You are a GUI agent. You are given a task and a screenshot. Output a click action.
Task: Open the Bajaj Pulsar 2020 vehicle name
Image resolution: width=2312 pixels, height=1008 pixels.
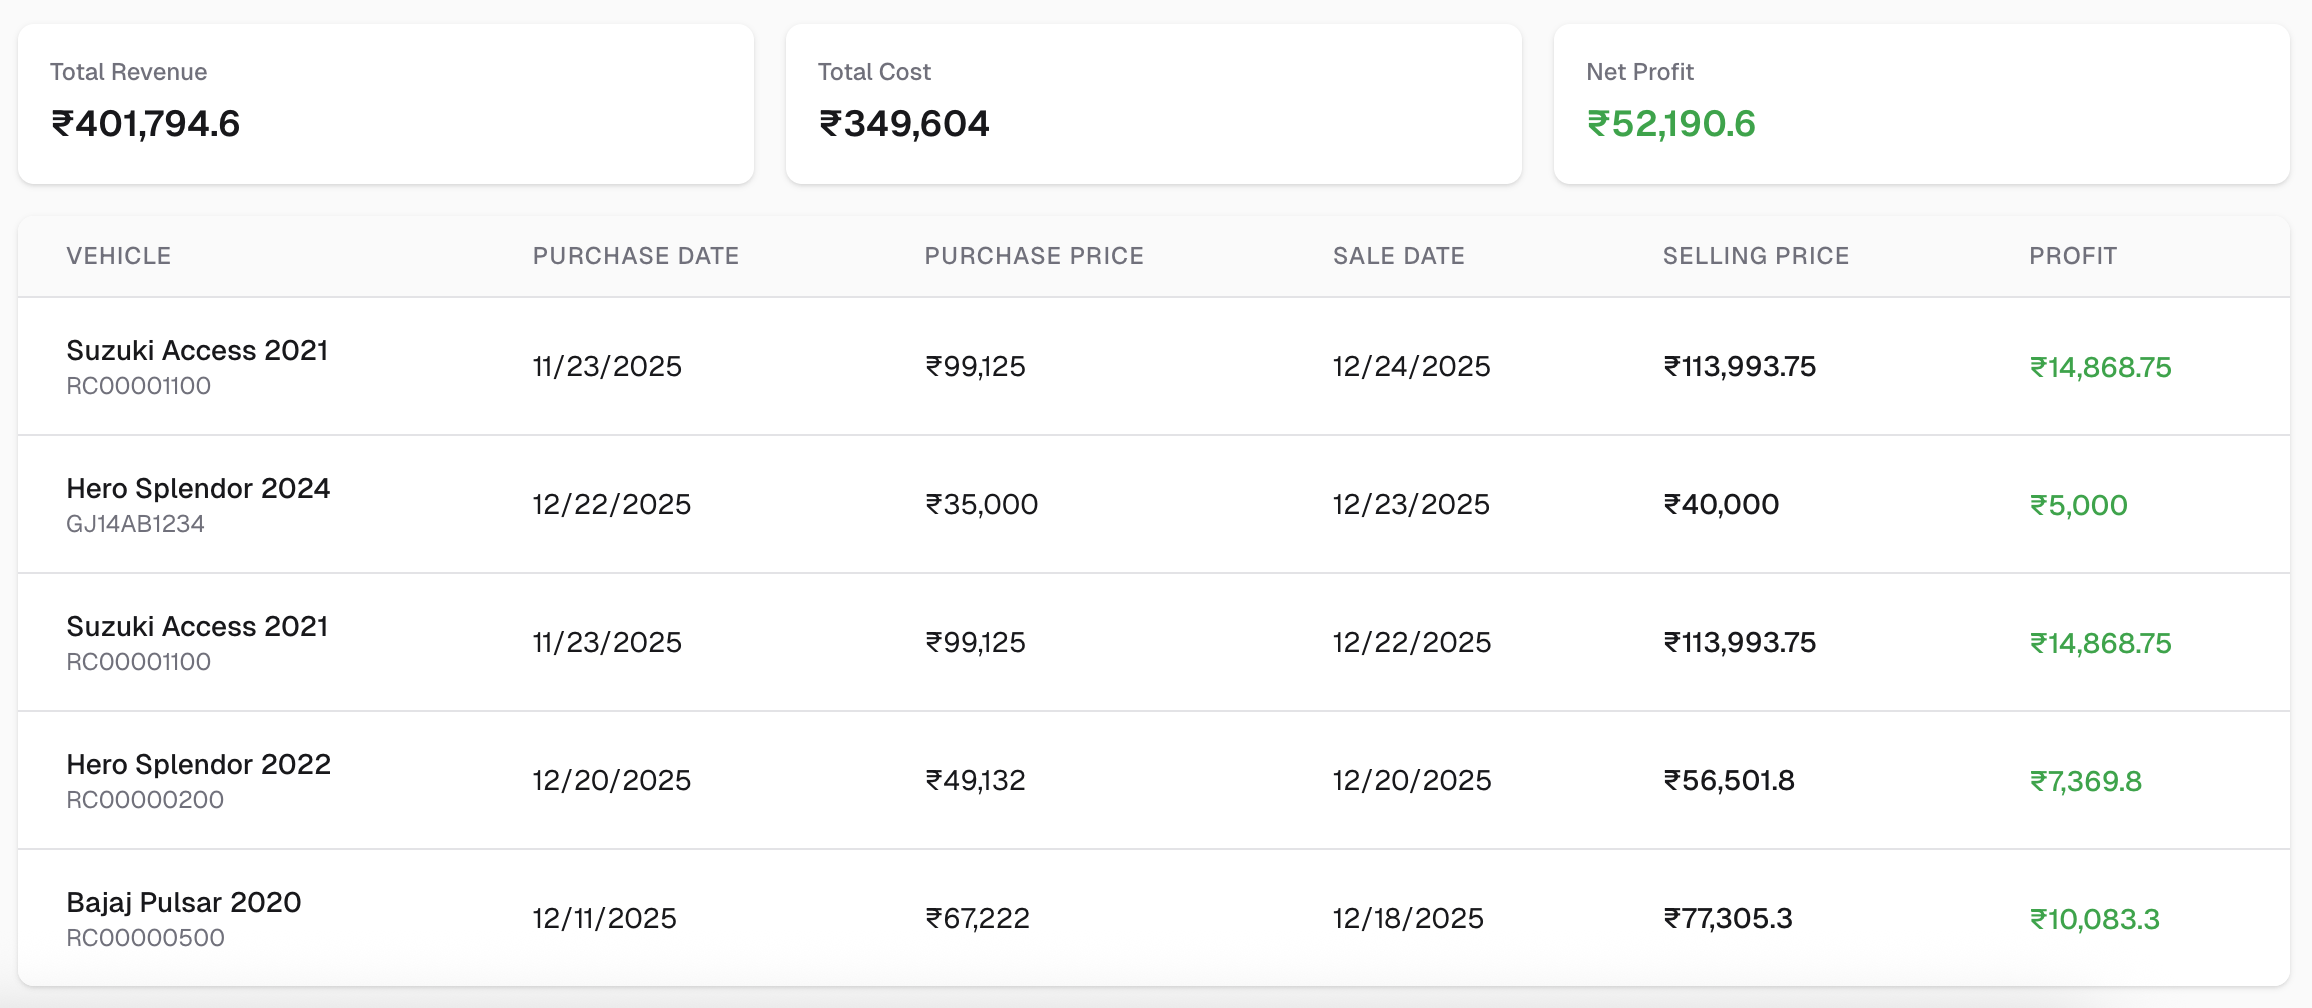click(x=184, y=902)
